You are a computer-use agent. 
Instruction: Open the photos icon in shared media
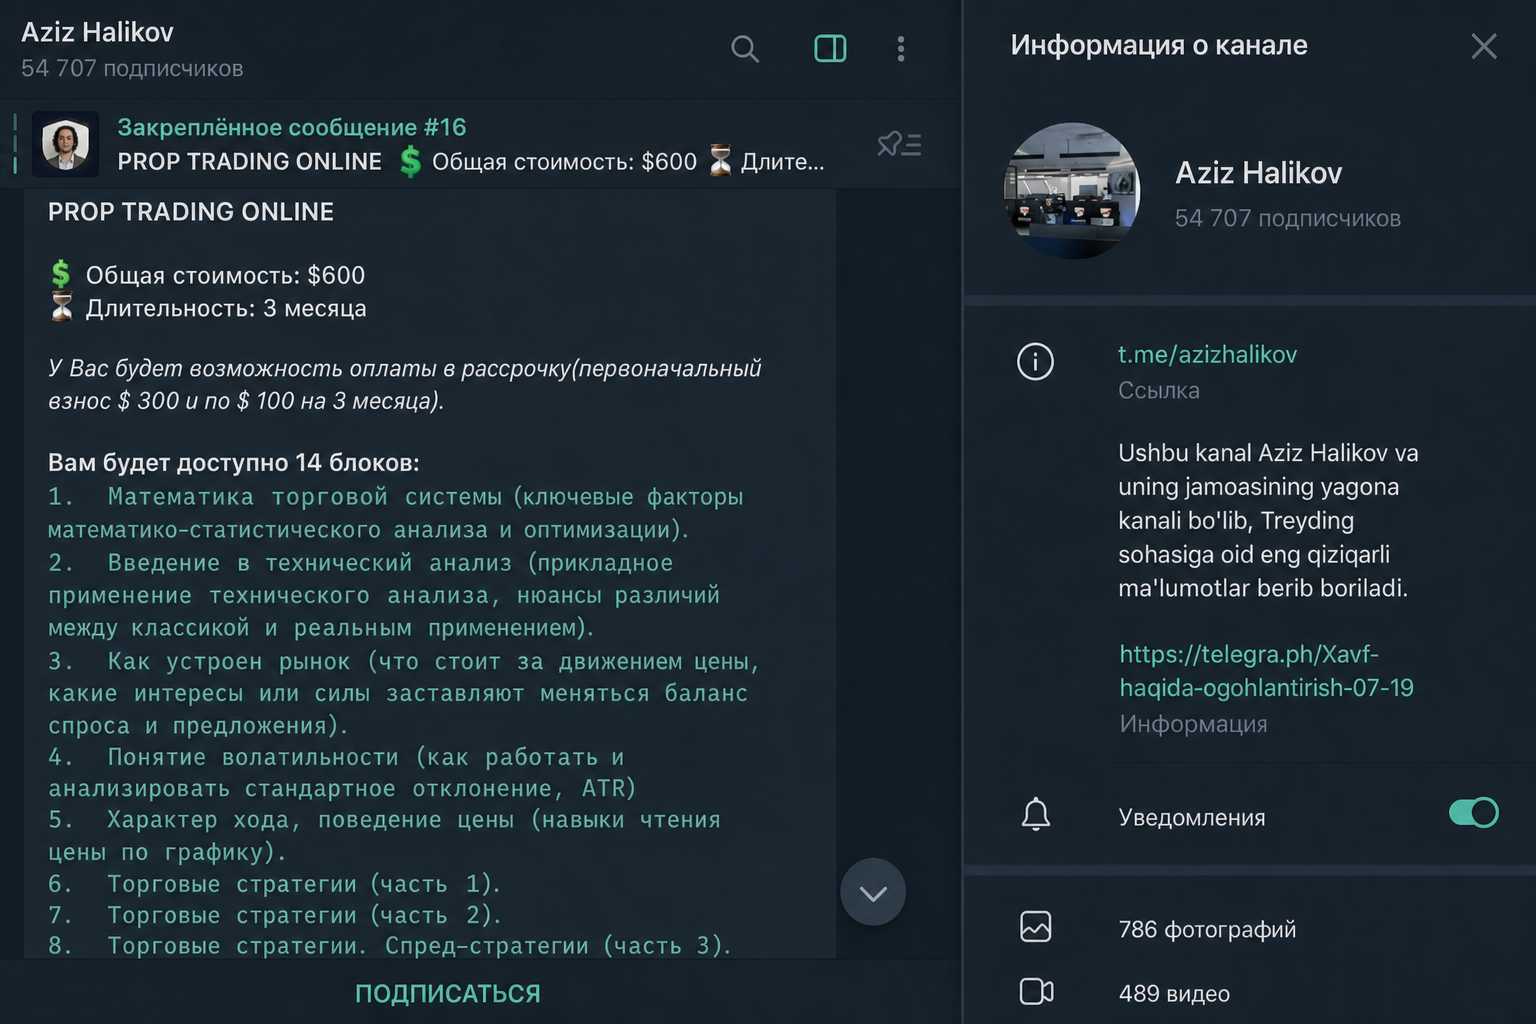(x=1036, y=927)
